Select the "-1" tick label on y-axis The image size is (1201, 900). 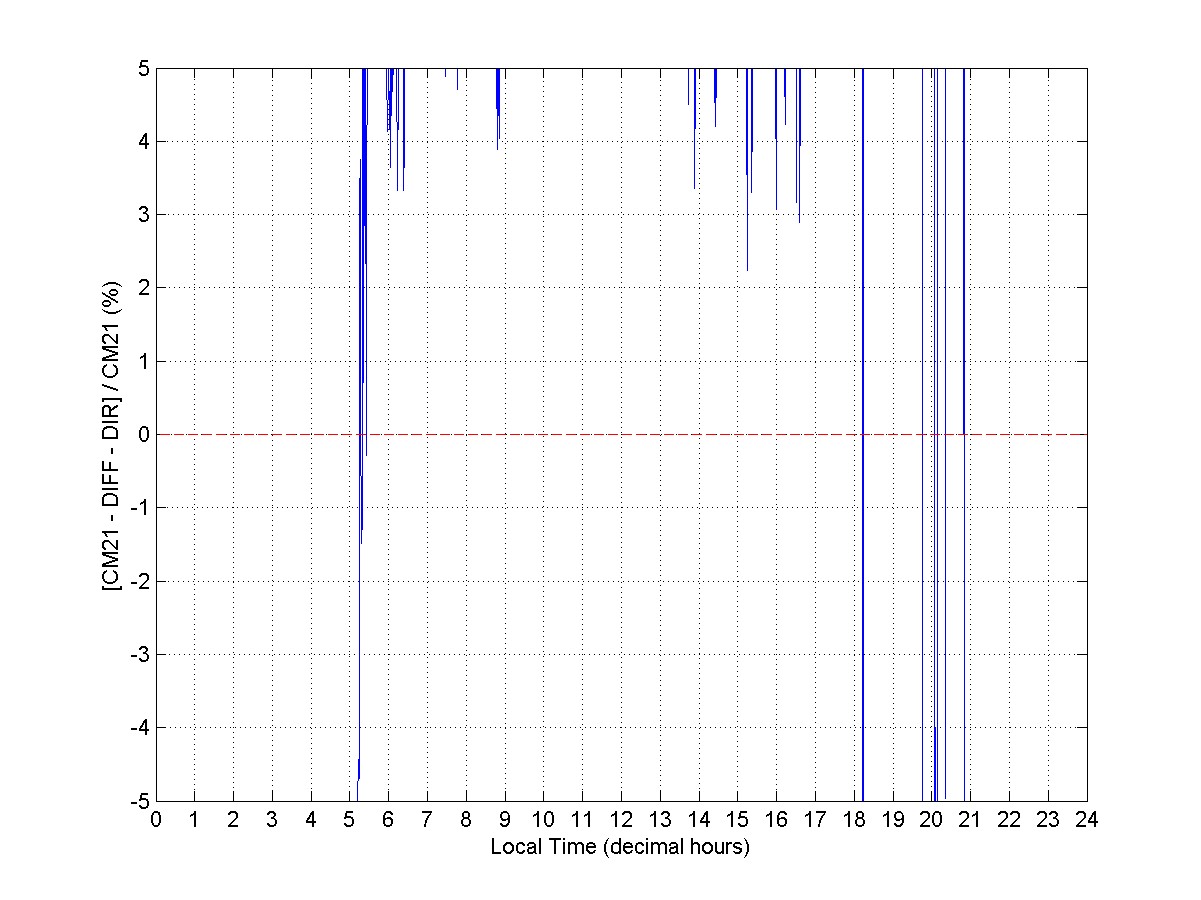click(138, 508)
